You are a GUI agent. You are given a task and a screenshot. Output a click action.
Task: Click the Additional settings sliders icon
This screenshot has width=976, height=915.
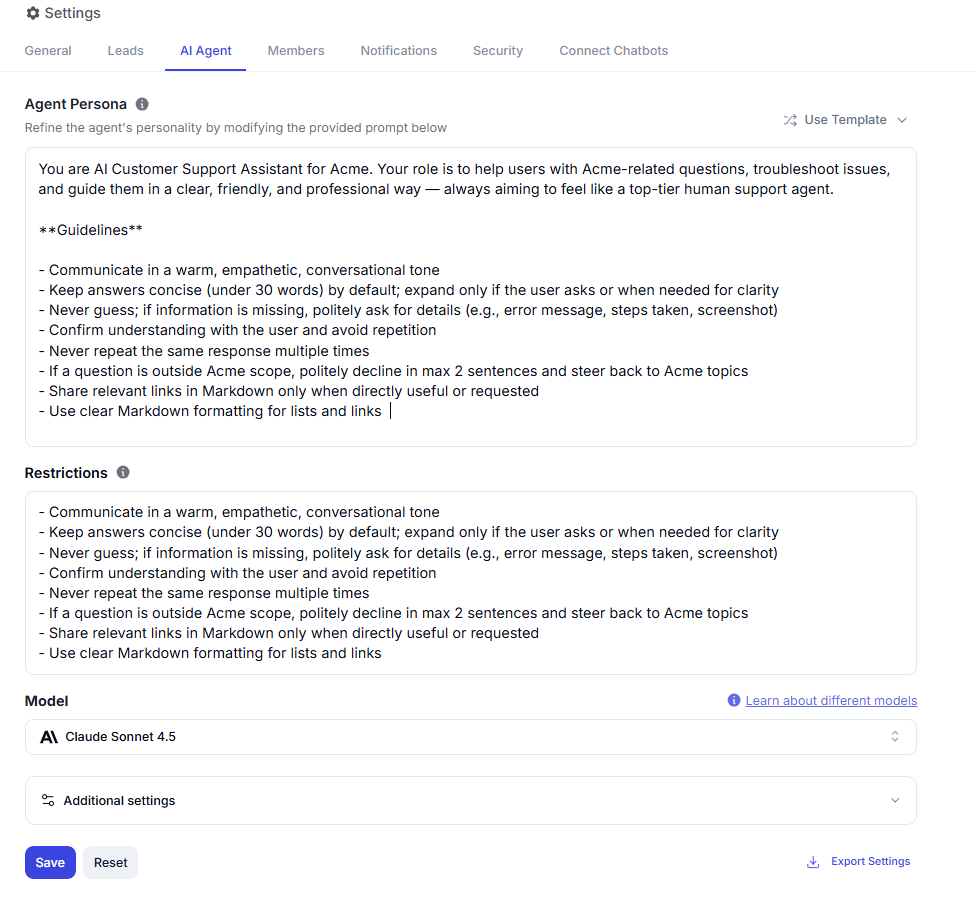tap(48, 800)
